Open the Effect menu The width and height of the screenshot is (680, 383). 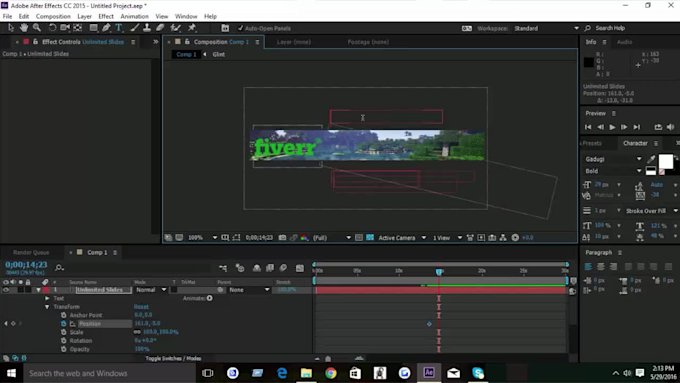click(106, 16)
